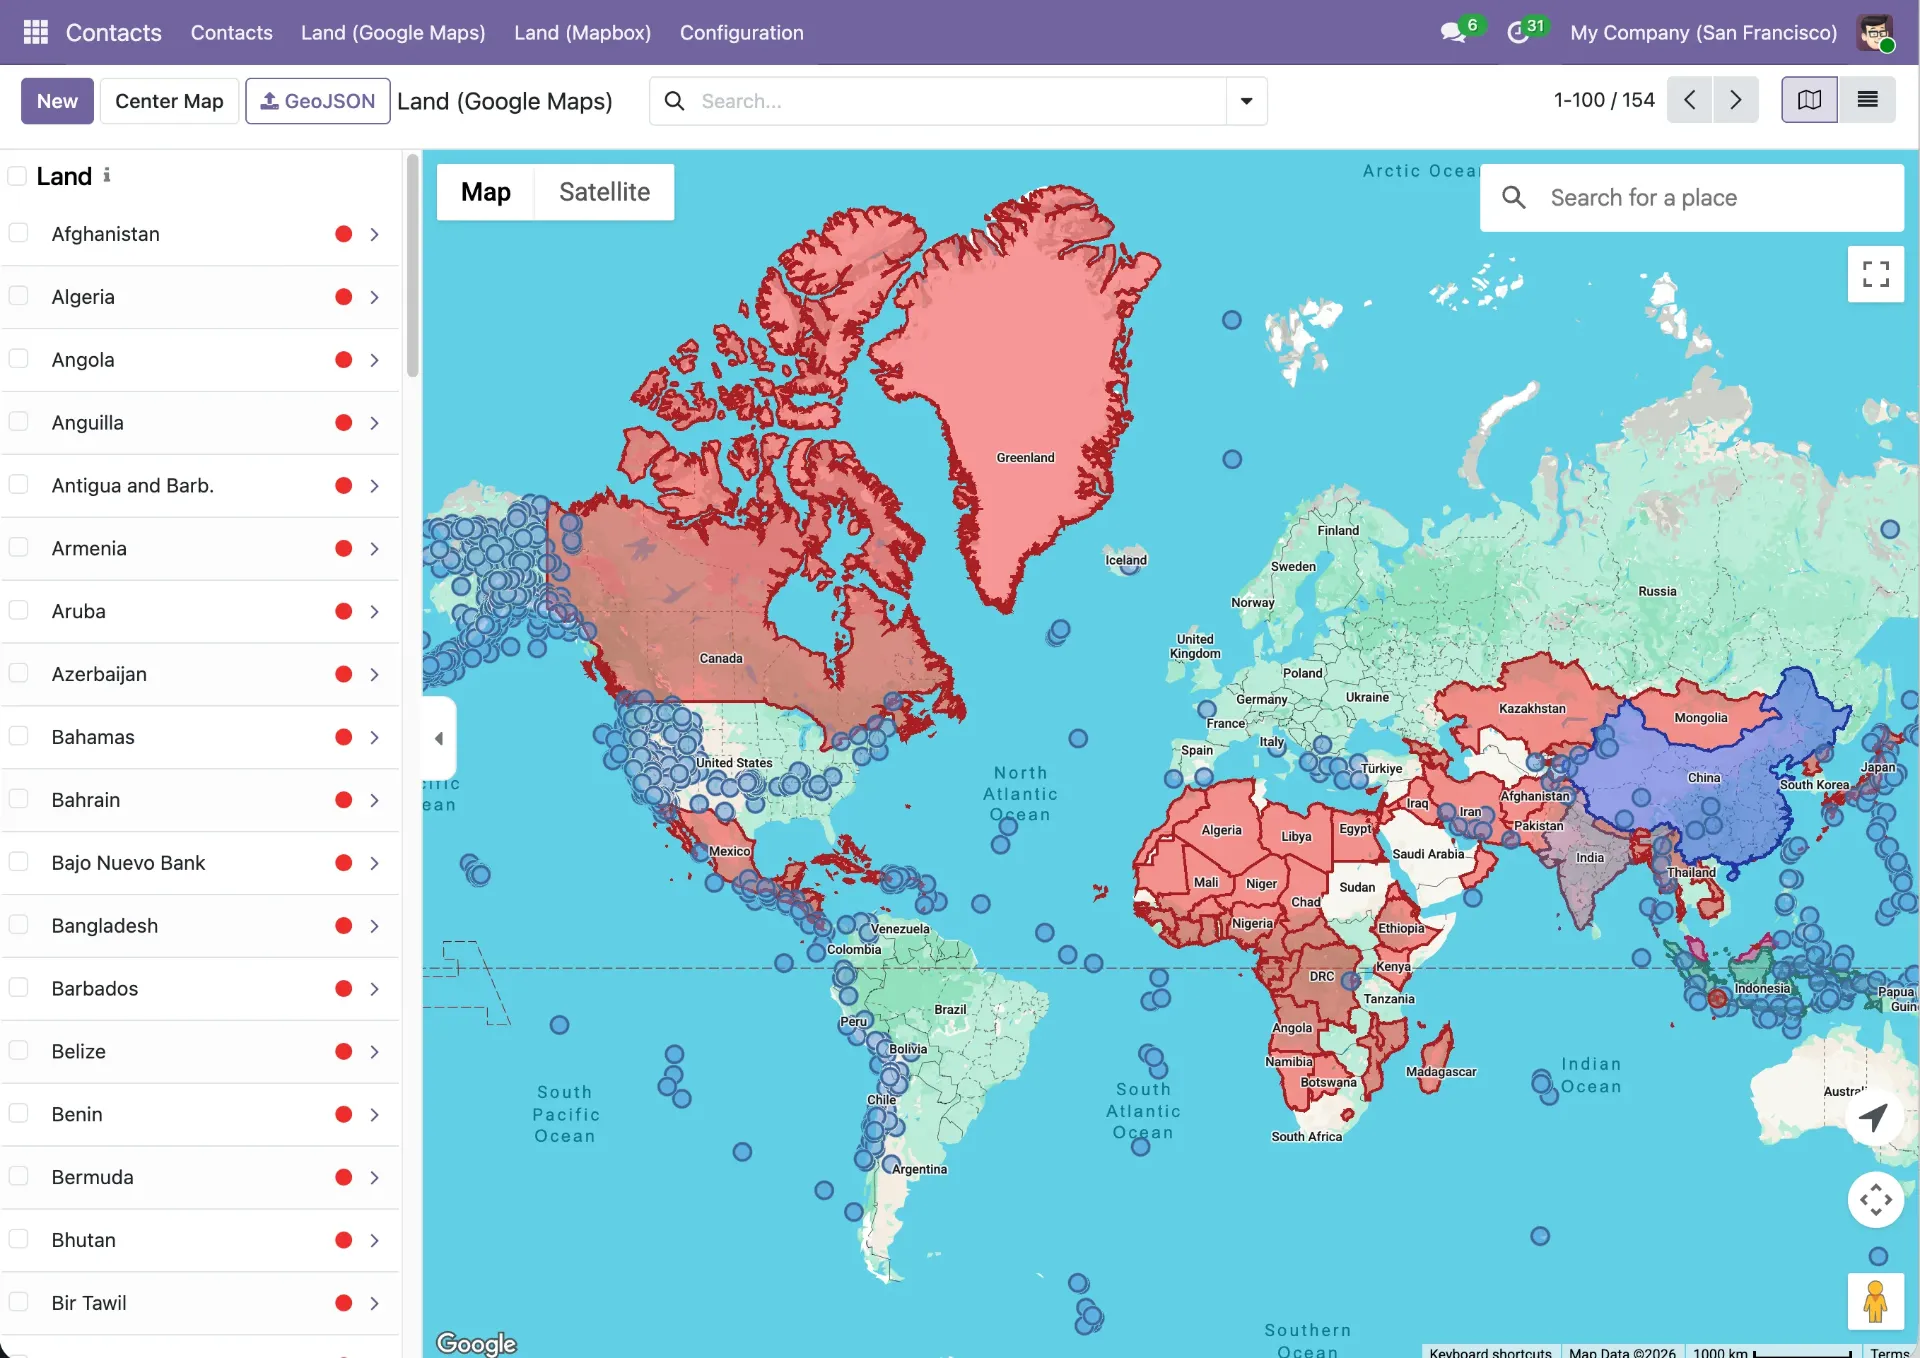Check the Angola checkbox
The width and height of the screenshot is (1920, 1358).
[18, 359]
